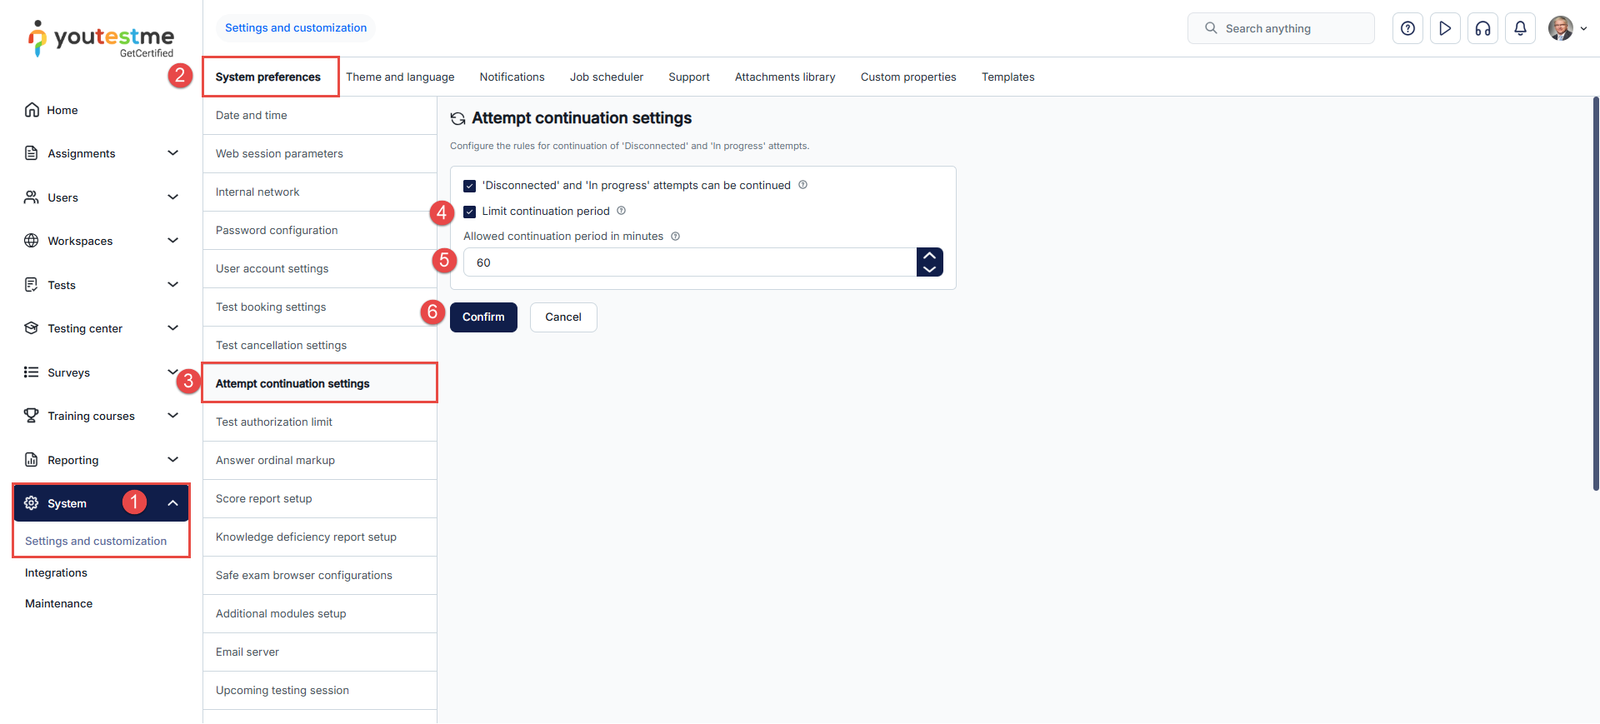Open the profile dropdown arrow

tap(1584, 29)
